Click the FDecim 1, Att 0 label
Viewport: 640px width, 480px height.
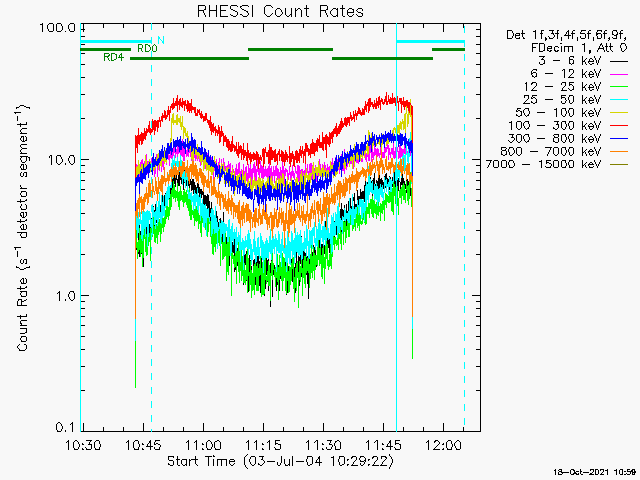(579, 48)
